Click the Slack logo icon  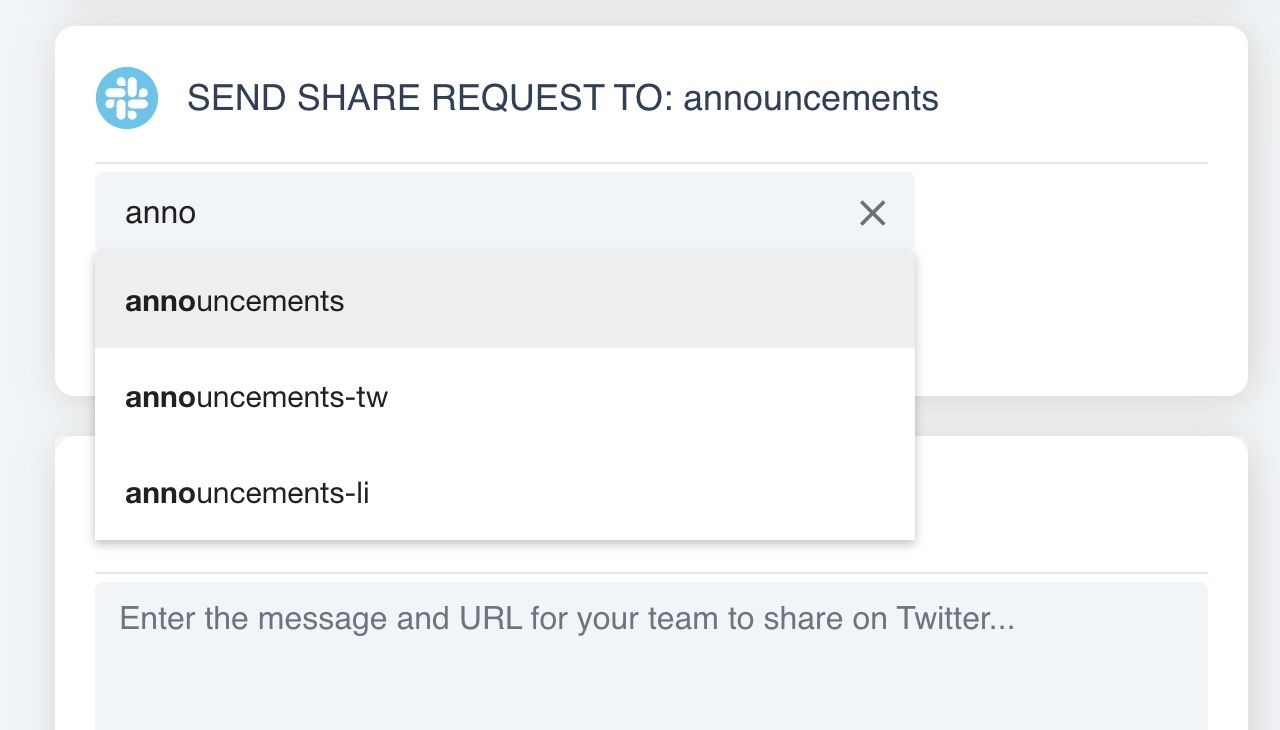[127, 98]
